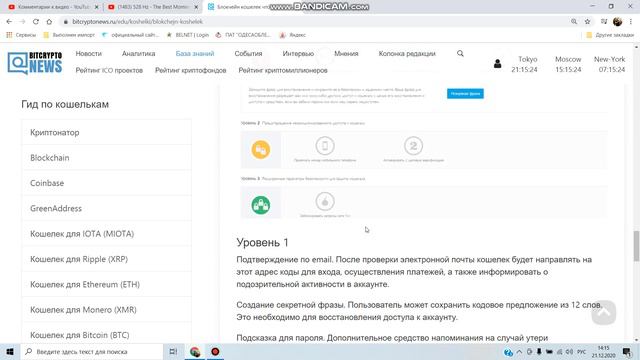Image resolution: width=640 pixels, height=360 pixels.
Task: Click the phone number step icon
Action: pos(325,145)
